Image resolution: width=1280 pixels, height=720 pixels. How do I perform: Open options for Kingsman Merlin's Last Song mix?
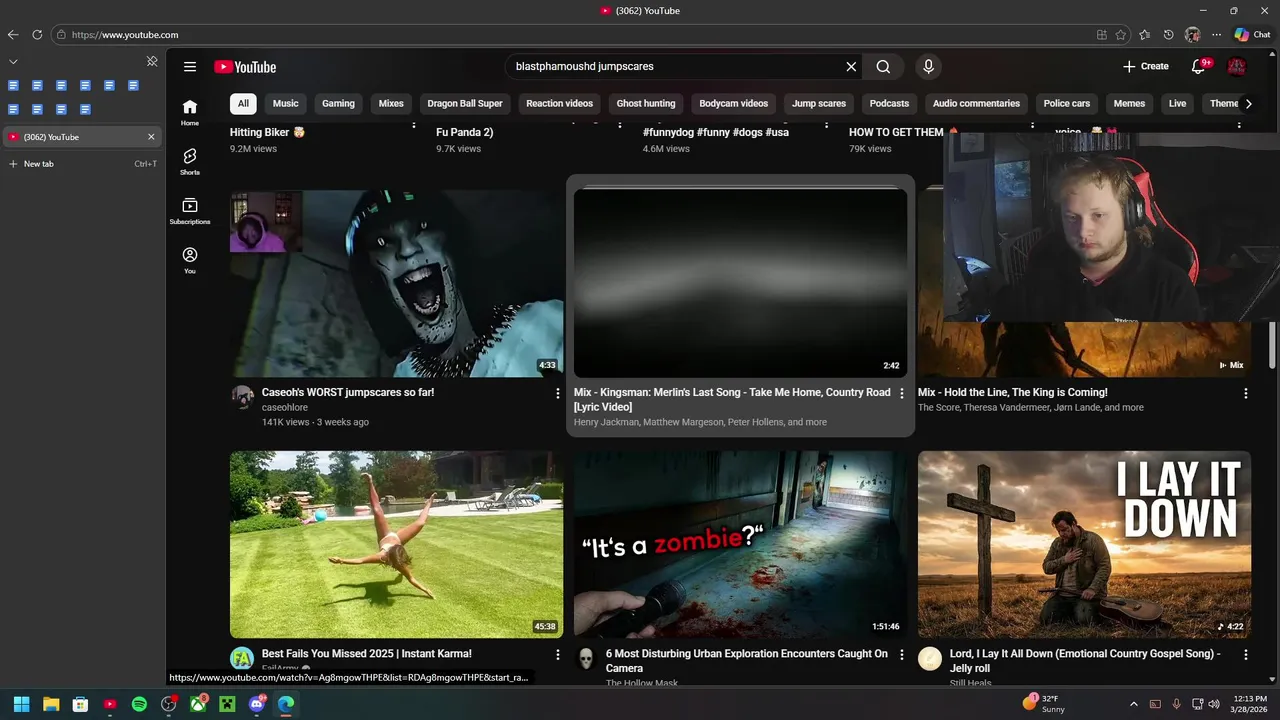click(902, 393)
